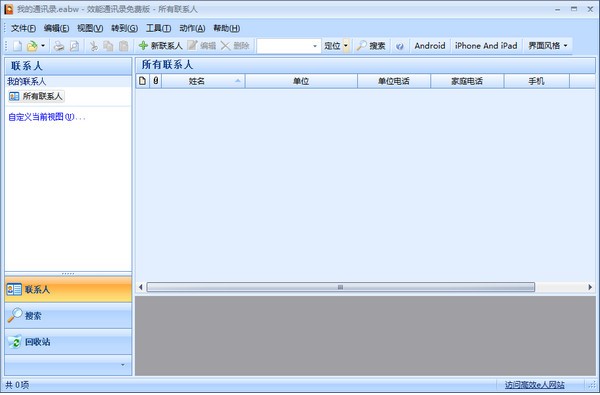Viewport: 600px width, 395px height.
Task: Expand the 定位 dropdown arrow
Action: tap(346, 46)
